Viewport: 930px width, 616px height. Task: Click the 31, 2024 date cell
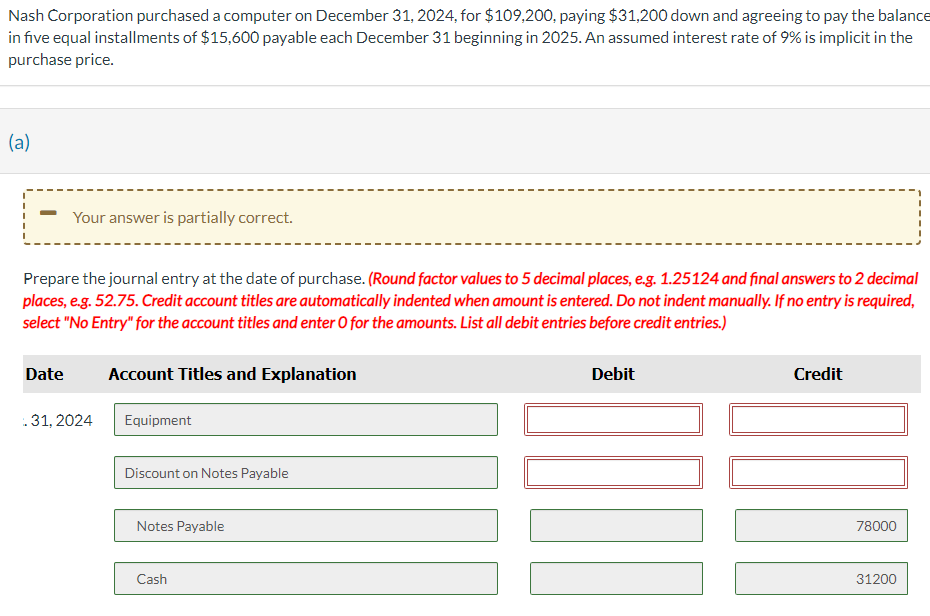coord(59,420)
